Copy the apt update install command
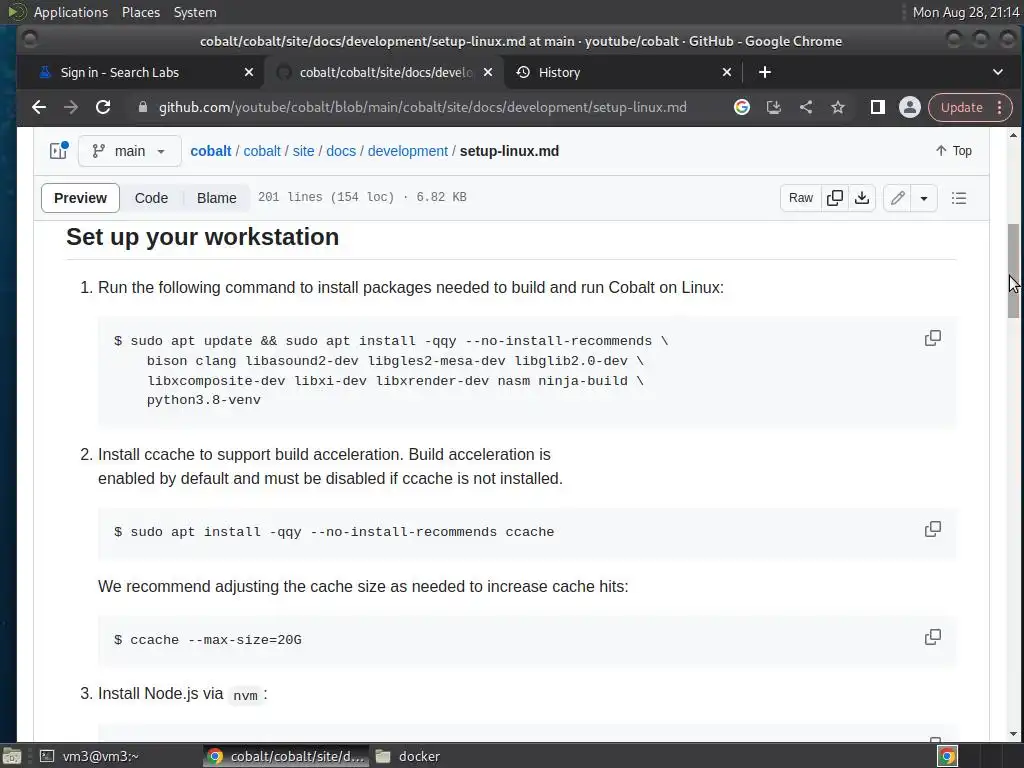This screenshot has height=768, width=1024. click(933, 338)
